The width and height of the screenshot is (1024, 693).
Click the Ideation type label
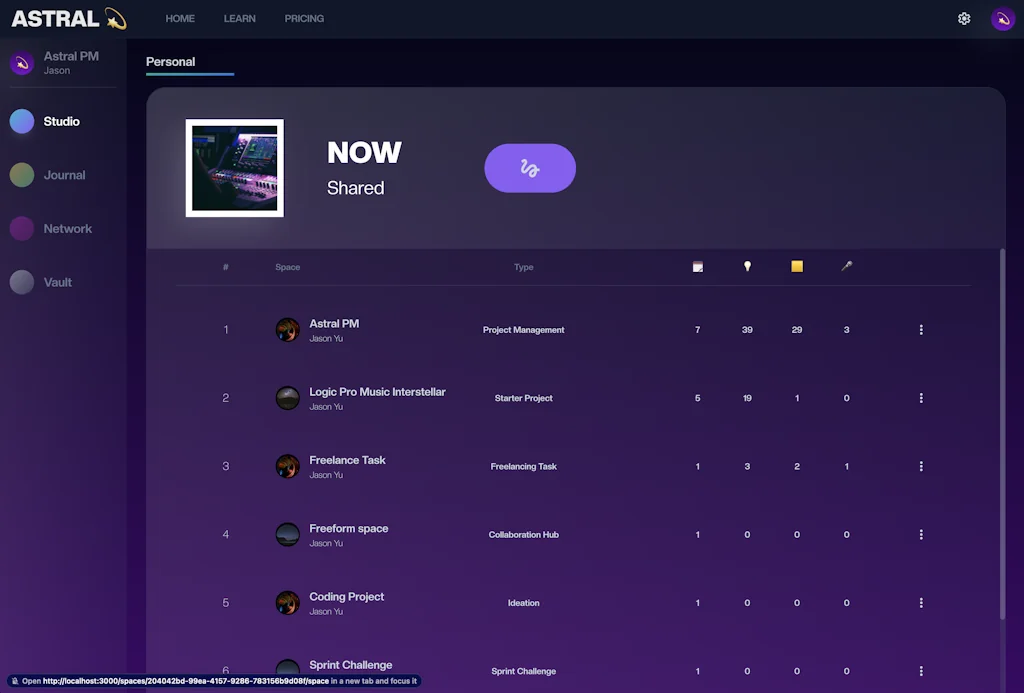click(524, 603)
